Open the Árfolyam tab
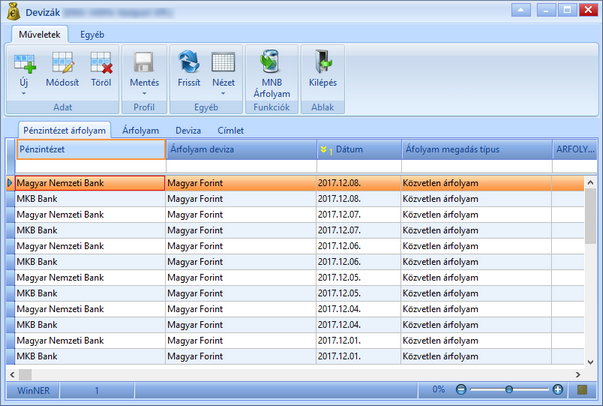The height and width of the screenshot is (406, 603). pos(140,130)
